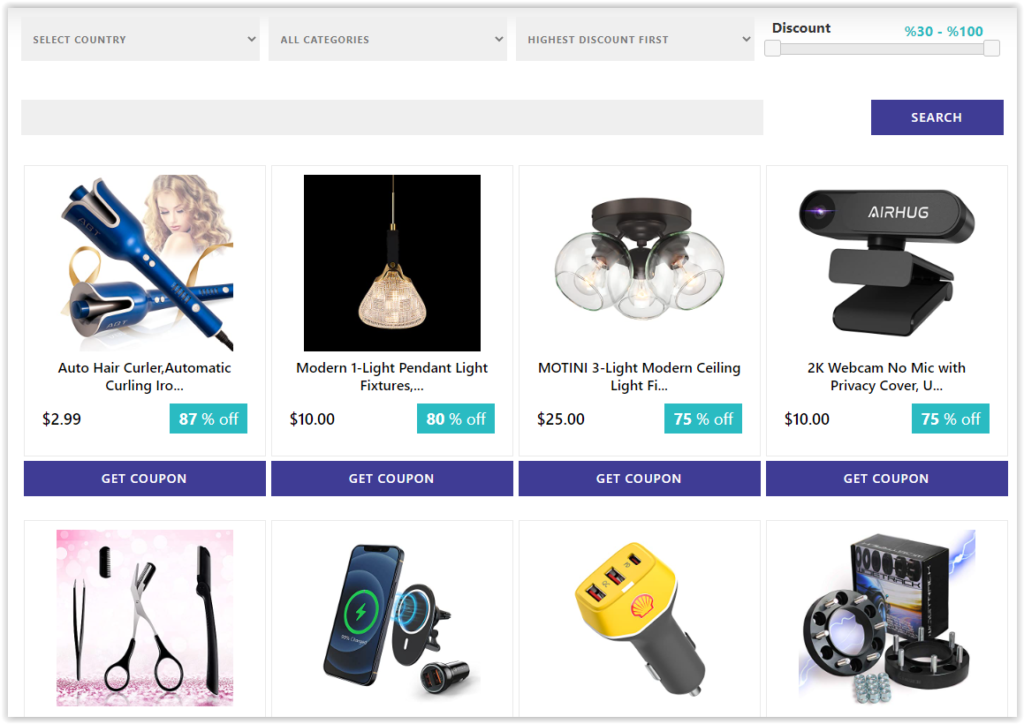Image resolution: width=1024 pixels, height=724 pixels.
Task: Get coupon for Modern Pendant Light
Action: pyautogui.click(x=392, y=479)
